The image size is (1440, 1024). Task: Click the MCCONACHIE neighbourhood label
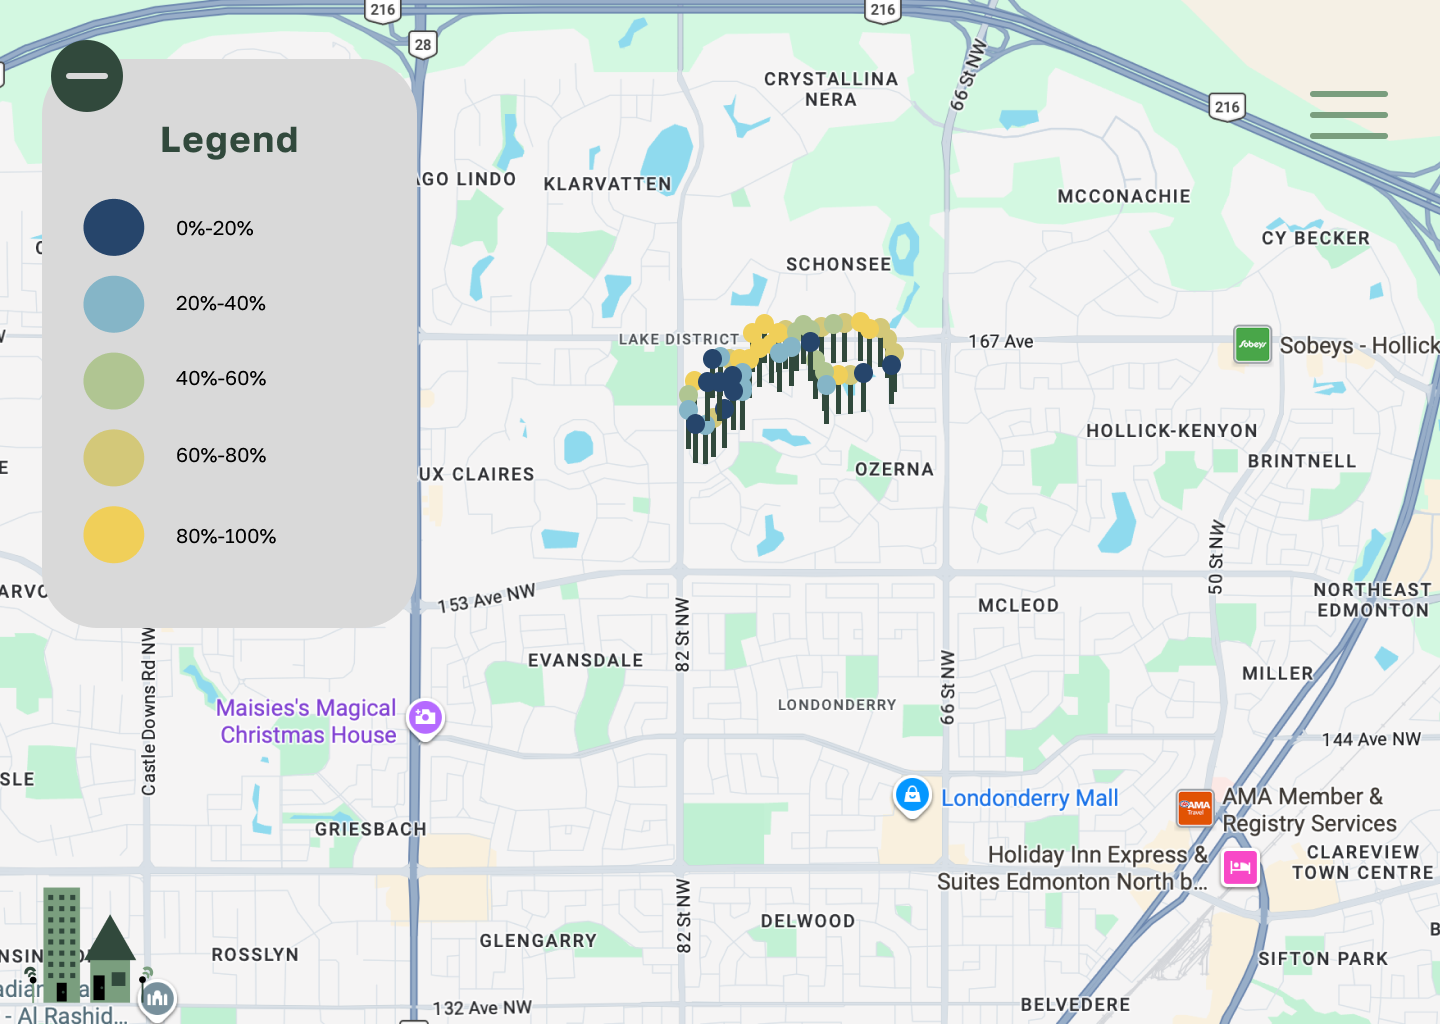1125,196
